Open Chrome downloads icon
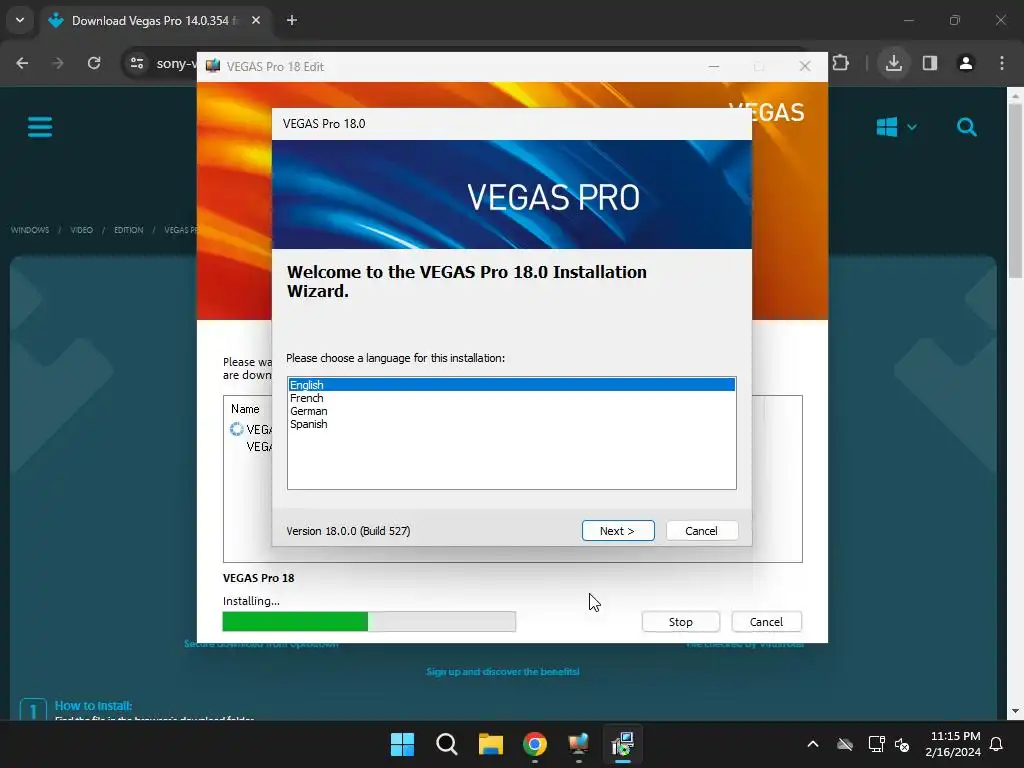 (894, 63)
